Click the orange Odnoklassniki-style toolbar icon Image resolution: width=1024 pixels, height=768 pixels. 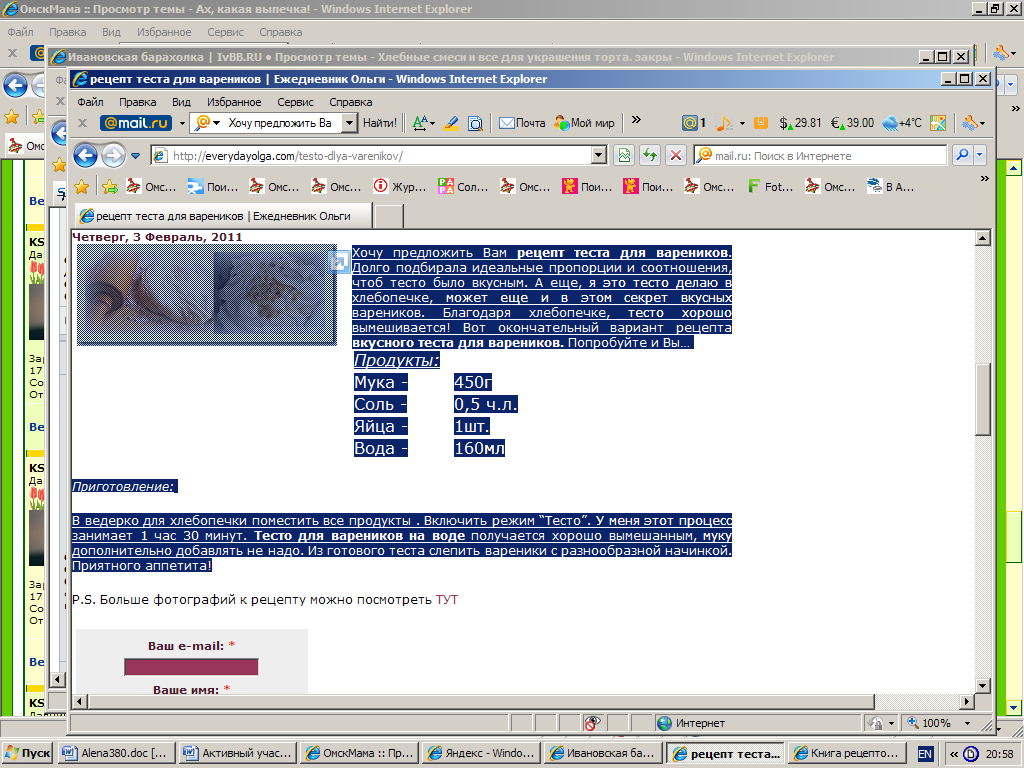click(760, 123)
